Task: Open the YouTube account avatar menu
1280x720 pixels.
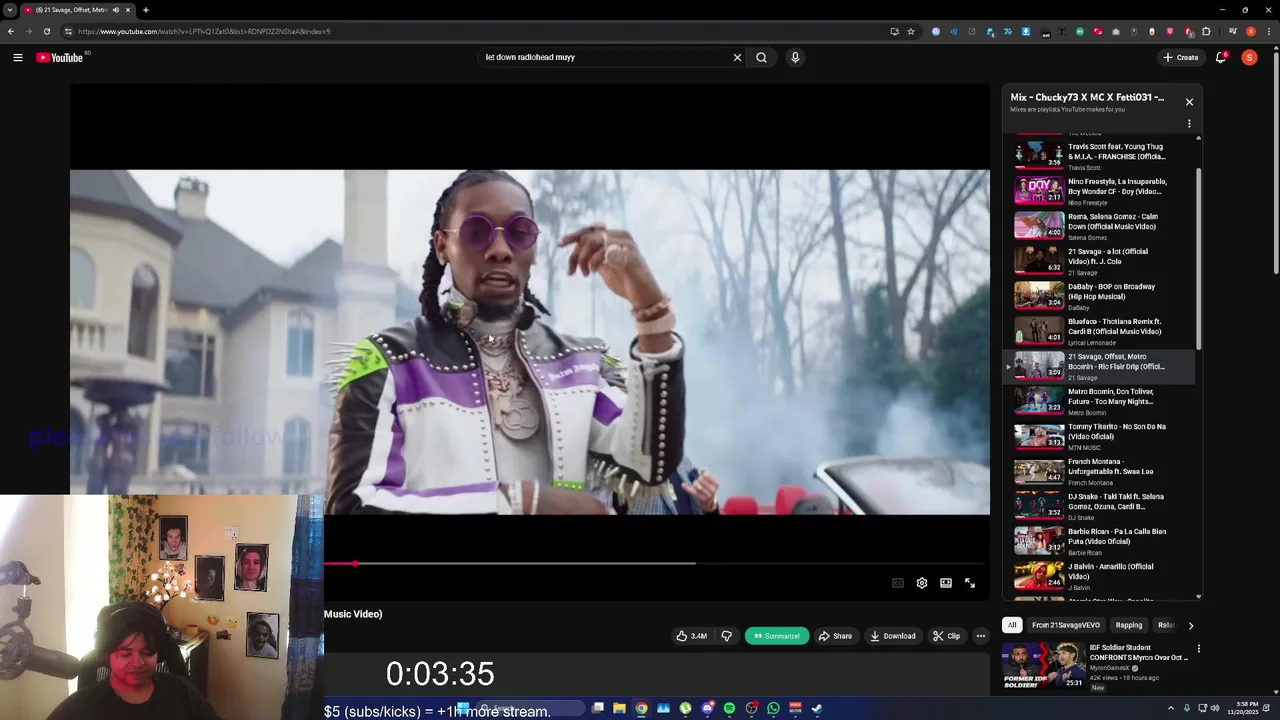Action: click(1249, 57)
